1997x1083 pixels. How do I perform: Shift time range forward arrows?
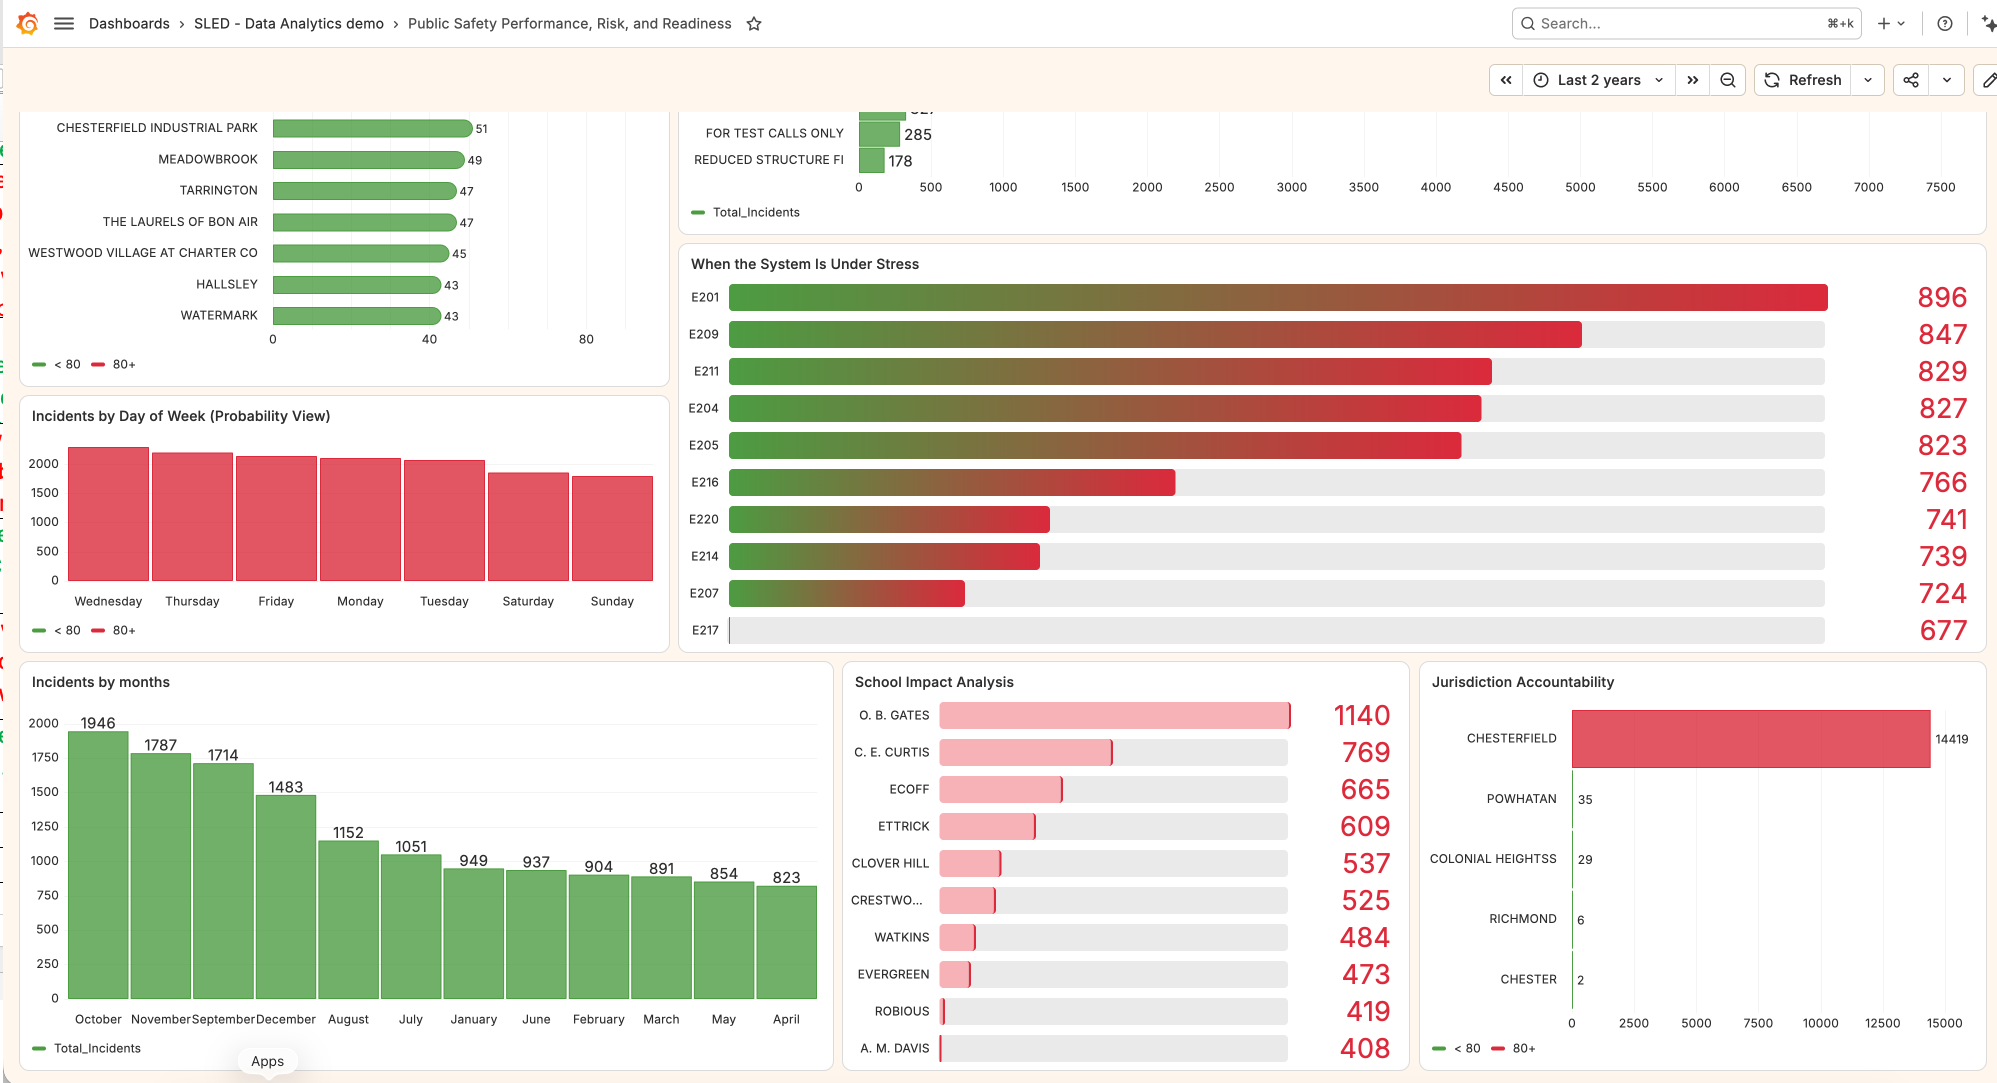(x=1693, y=80)
